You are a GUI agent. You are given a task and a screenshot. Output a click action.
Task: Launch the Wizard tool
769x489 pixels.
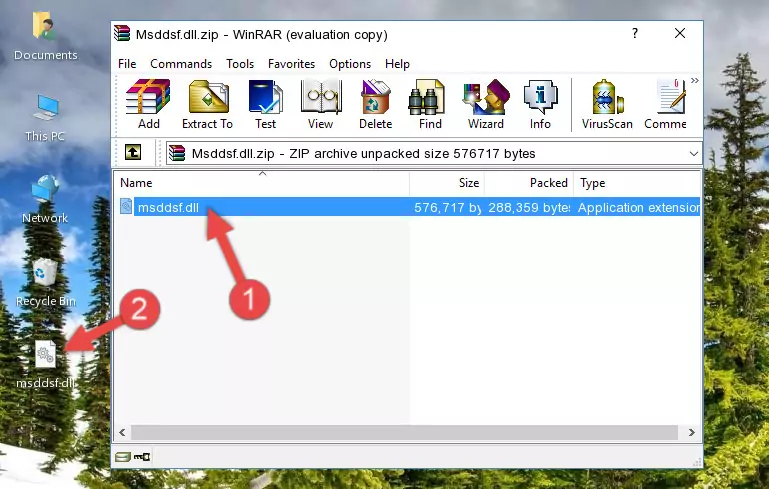click(x=486, y=104)
